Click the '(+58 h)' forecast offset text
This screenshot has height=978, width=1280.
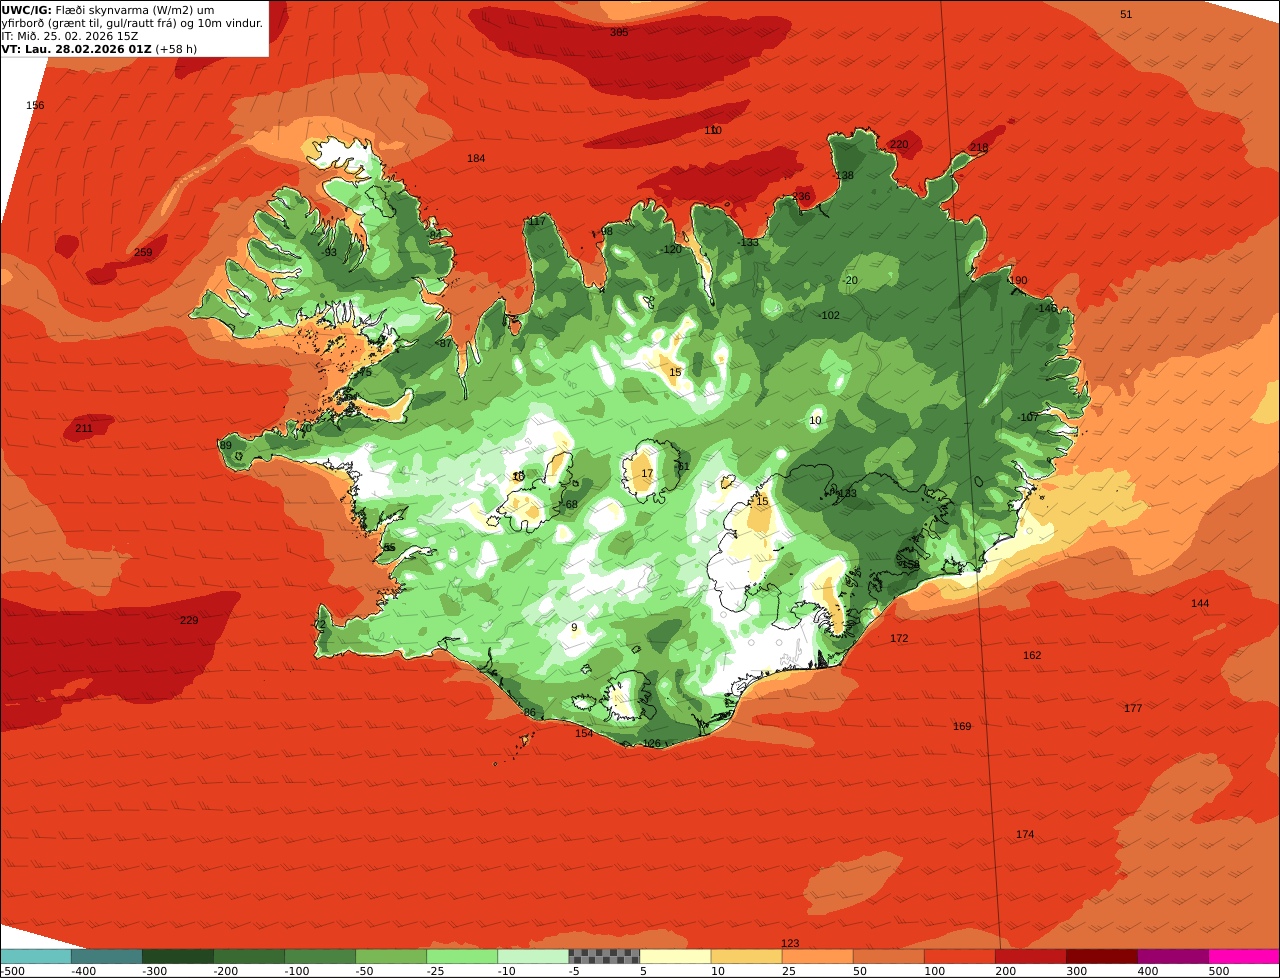pos(176,49)
